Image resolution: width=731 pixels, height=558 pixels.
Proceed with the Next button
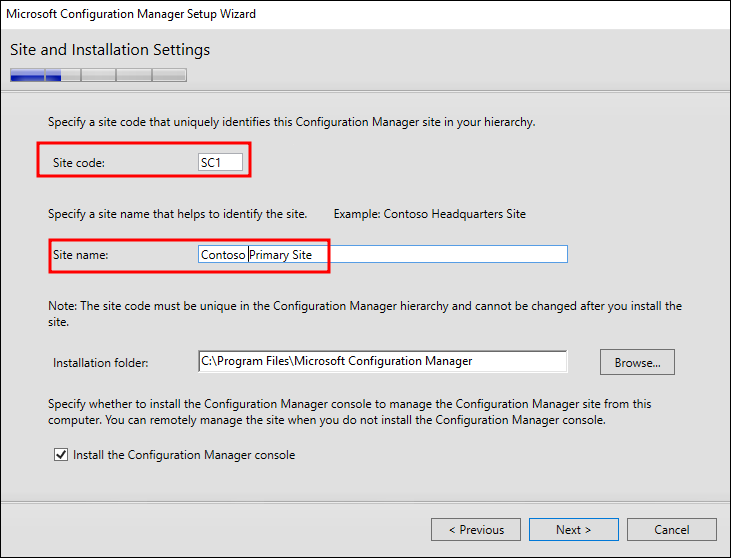pyautogui.click(x=573, y=529)
